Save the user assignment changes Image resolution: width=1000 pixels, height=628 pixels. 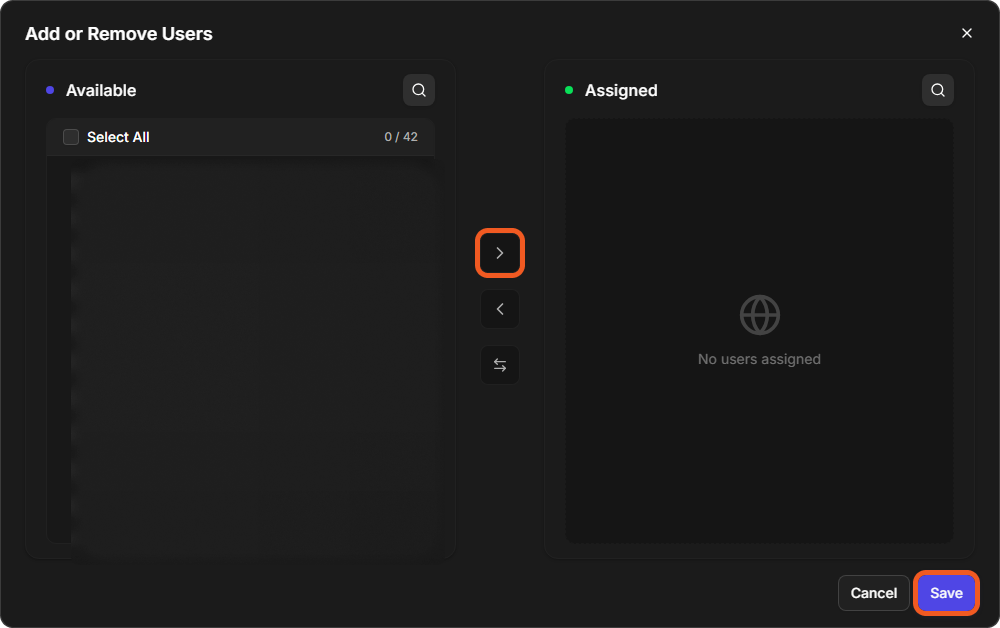pos(946,593)
